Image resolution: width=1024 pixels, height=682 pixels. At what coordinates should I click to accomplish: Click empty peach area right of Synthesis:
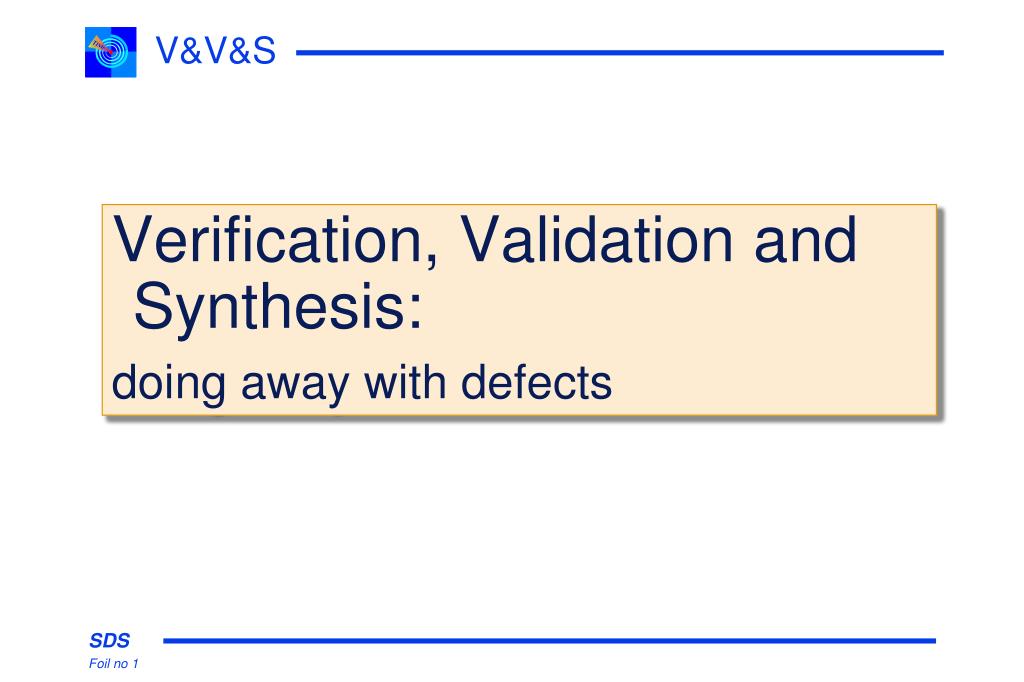[679, 308]
